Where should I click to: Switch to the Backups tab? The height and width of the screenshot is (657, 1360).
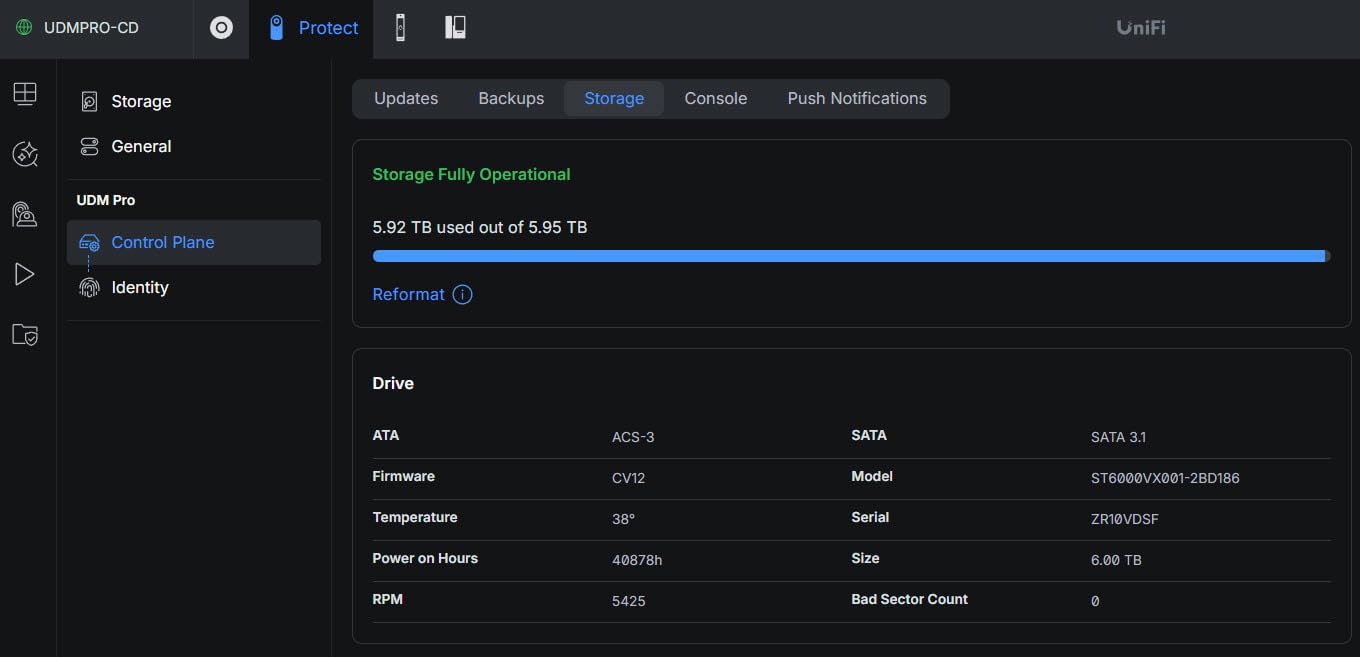click(511, 98)
